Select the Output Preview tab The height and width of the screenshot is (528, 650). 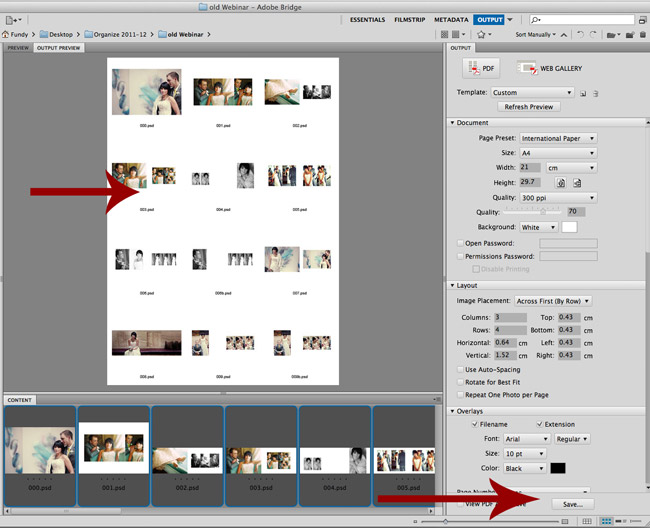click(58, 48)
